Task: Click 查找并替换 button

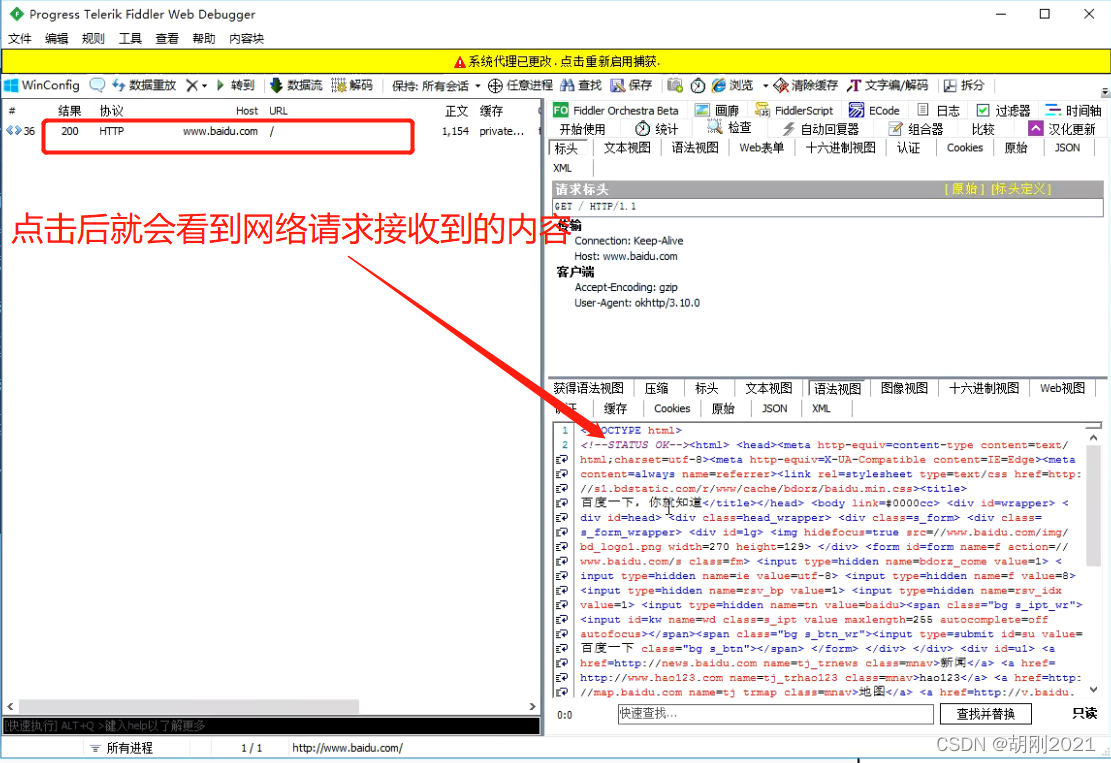Action: click(986, 714)
